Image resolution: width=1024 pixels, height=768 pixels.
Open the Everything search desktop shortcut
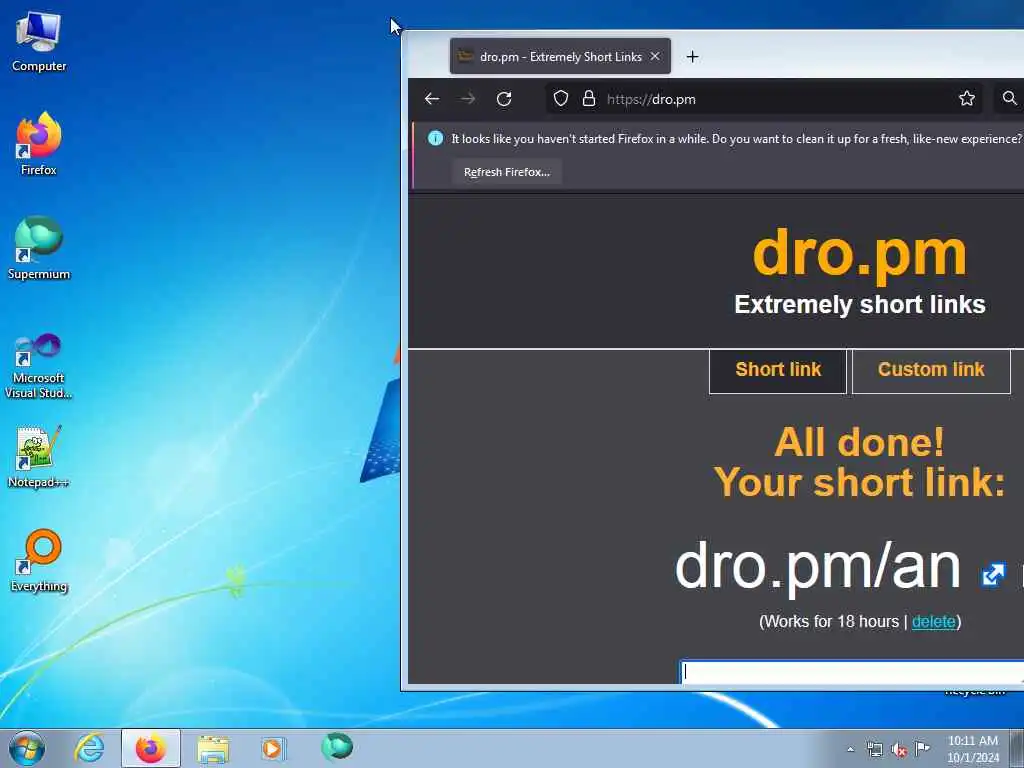coord(39,560)
